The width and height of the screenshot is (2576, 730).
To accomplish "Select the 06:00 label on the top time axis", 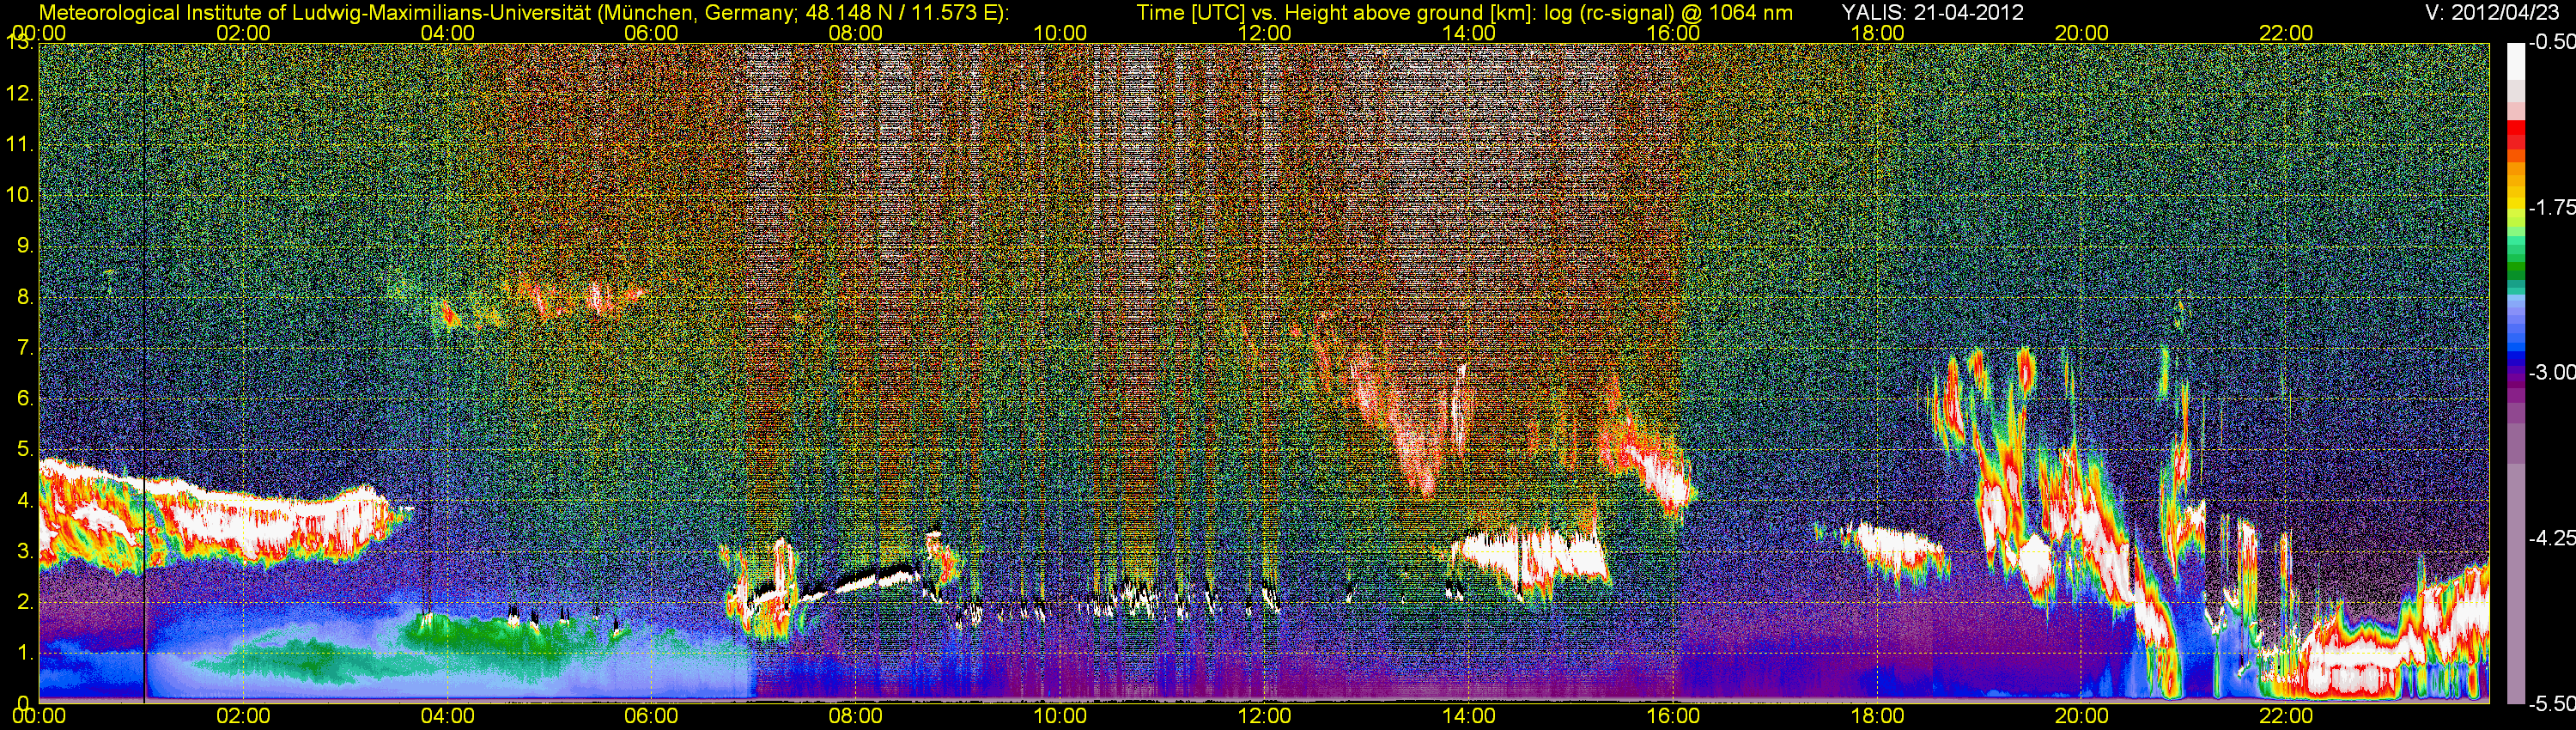I will click(x=651, y=33).
